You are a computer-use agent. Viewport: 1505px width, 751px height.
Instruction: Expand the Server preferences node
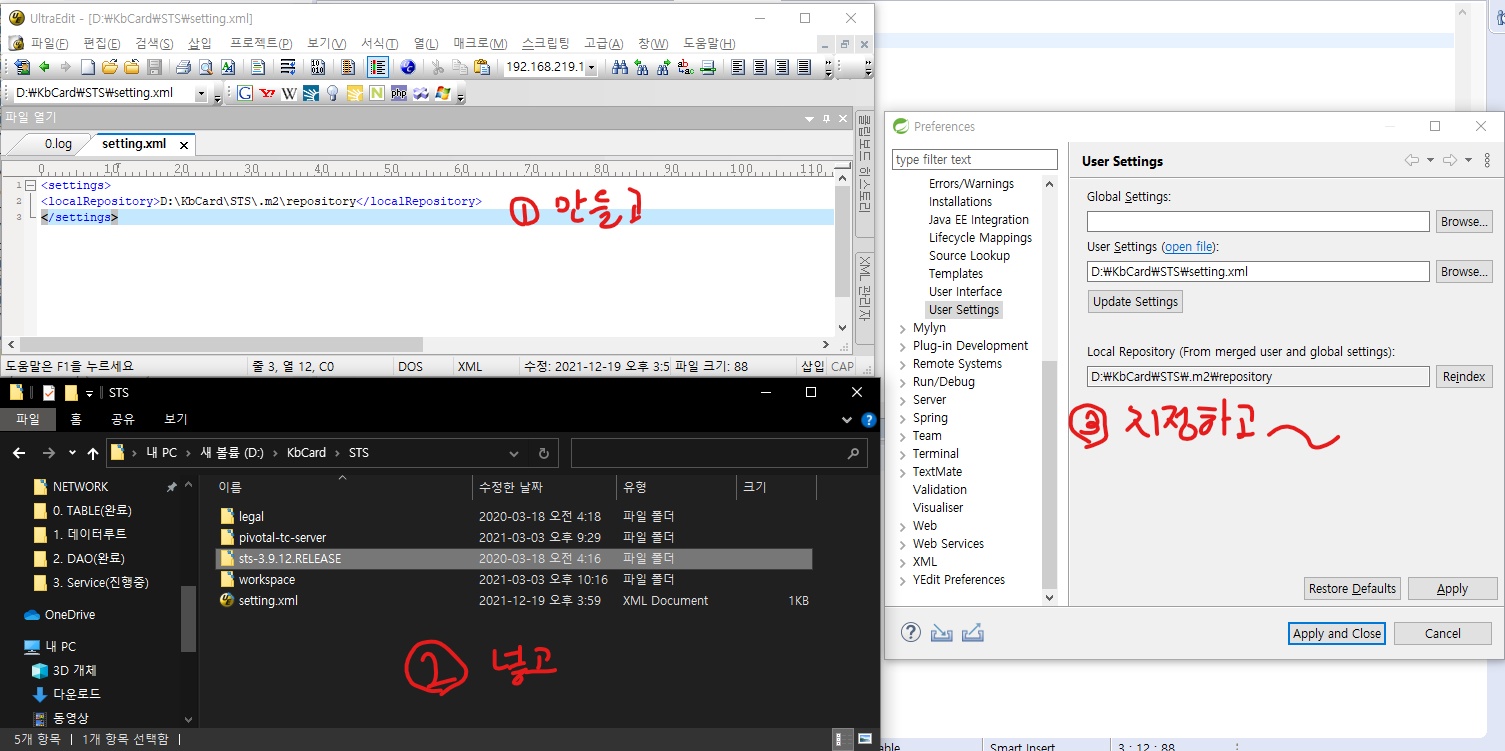pyautogui.click(x=903, y=400)
